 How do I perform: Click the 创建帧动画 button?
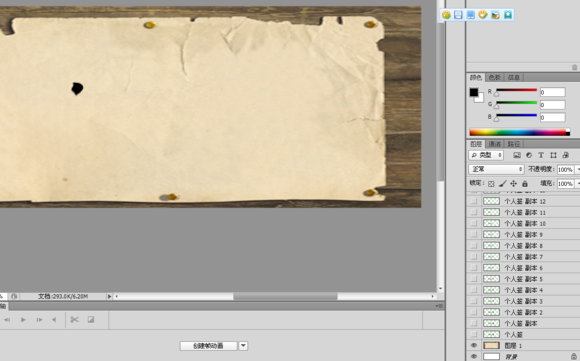(x=209, y=346)
